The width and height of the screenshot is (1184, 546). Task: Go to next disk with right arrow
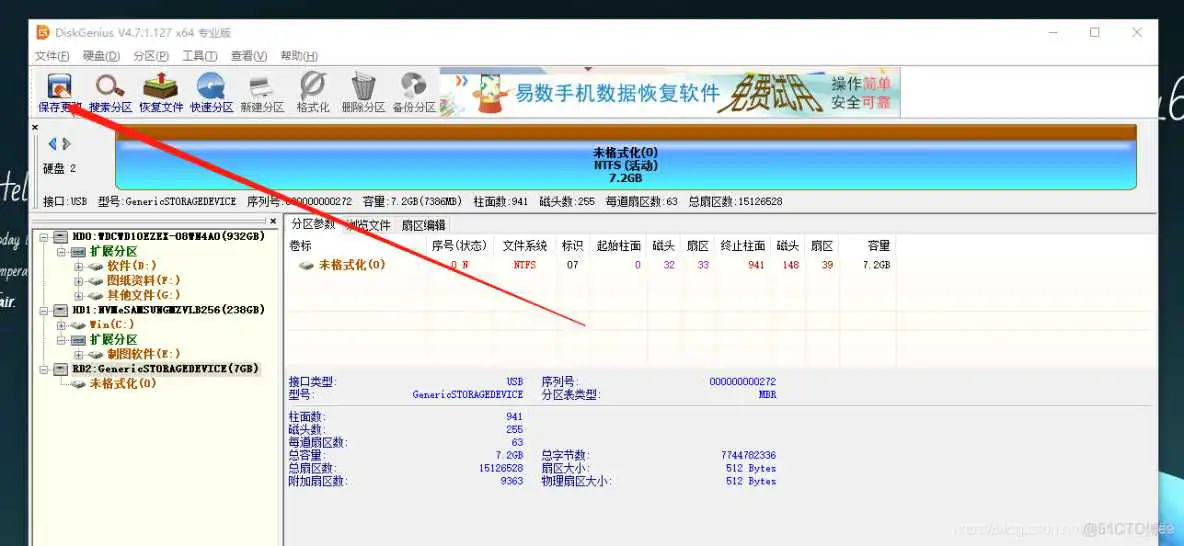pos(66,143)
